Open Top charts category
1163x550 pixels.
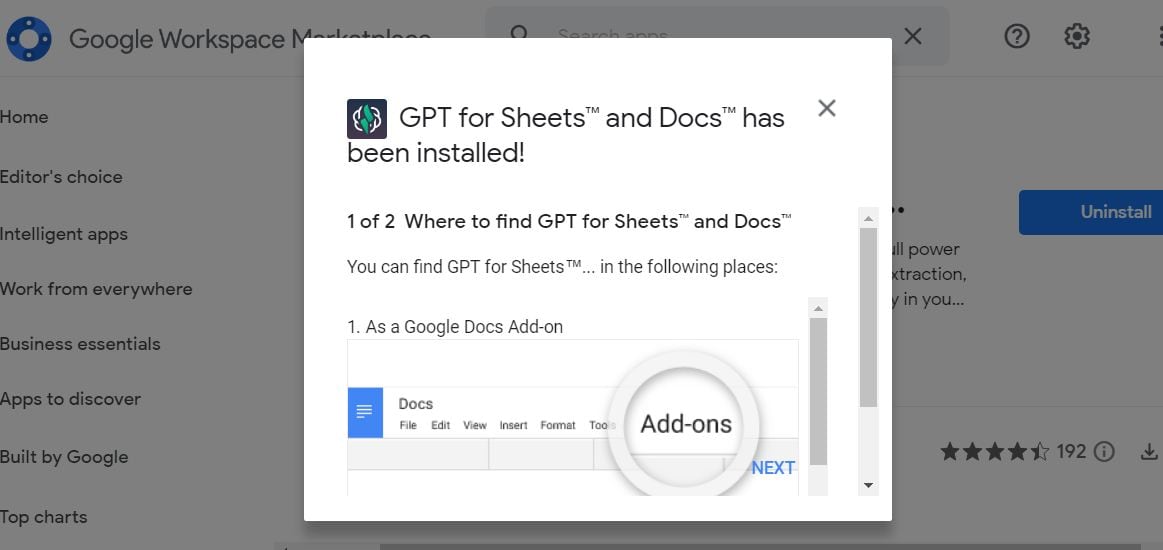44,517
